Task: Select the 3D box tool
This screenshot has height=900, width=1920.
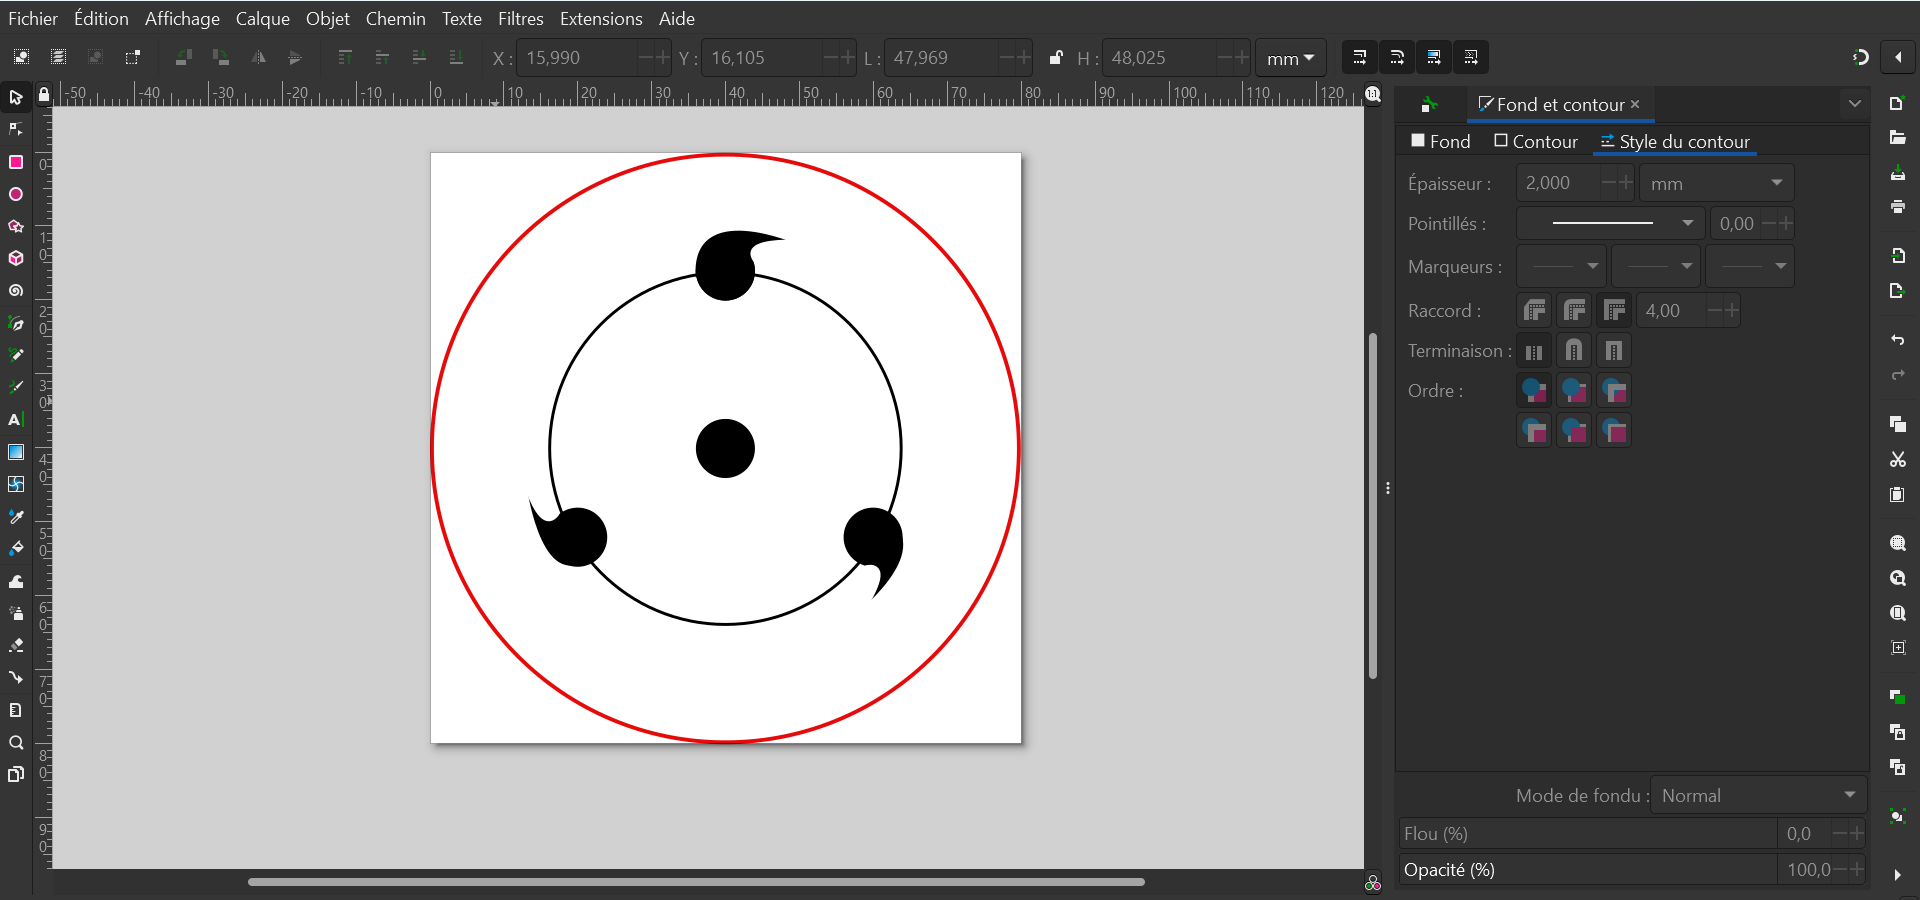Action: [x=16, y=258]
